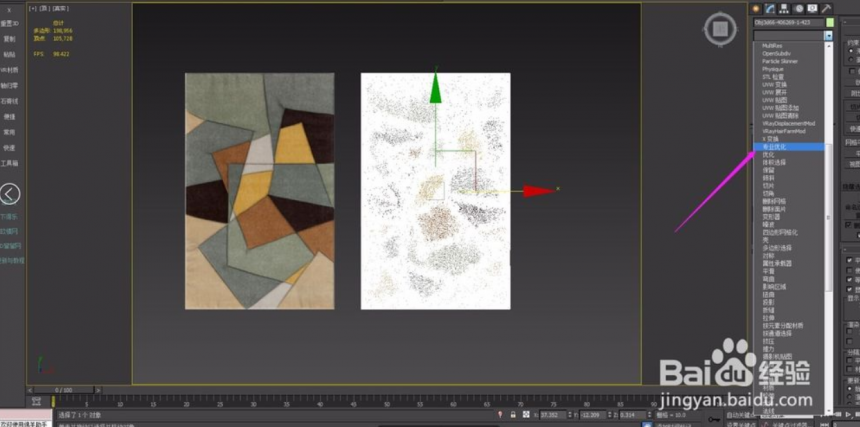Select VRayDisplacementMod modifier

pyautogui.click(x=789, y=123)
